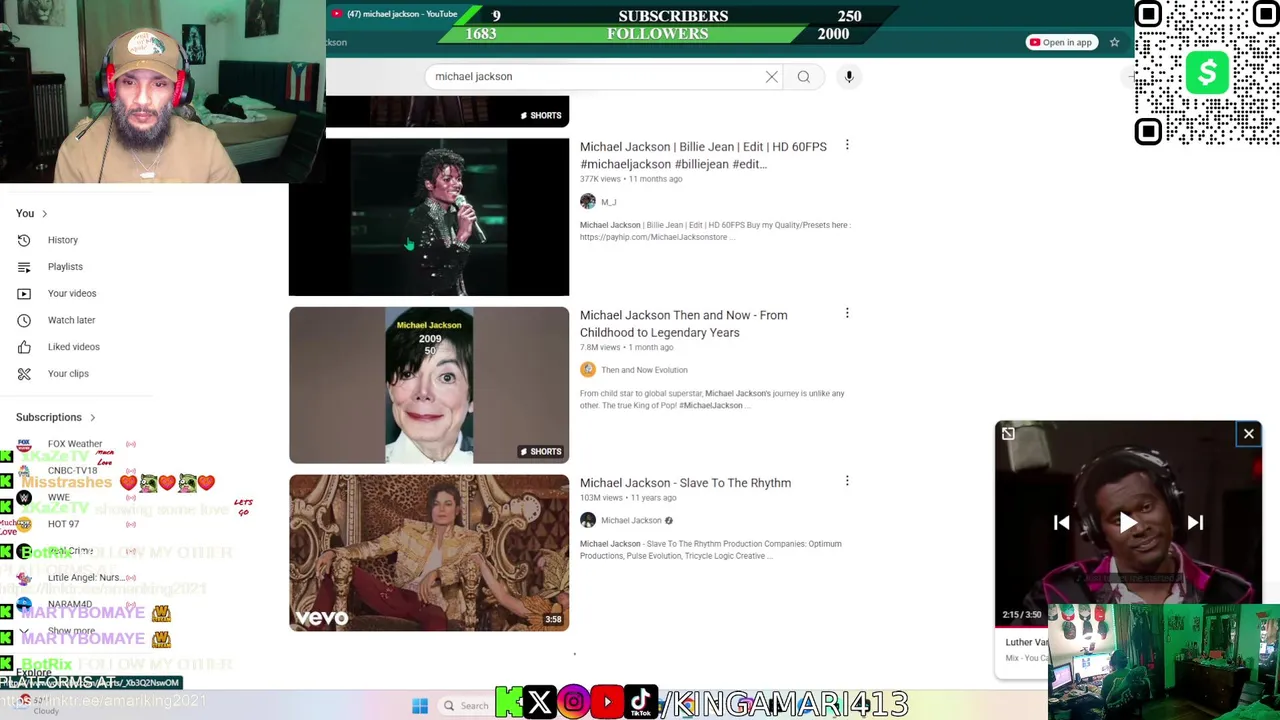Click Then and Now Evolution channel avatar
1280x720 pixels.
(x=588, y=370)
